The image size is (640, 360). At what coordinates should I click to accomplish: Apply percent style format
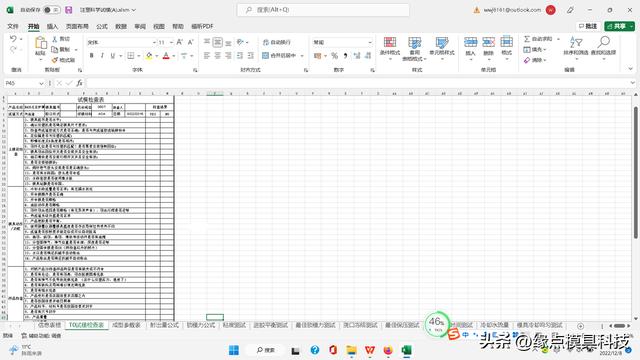point(335,56)
